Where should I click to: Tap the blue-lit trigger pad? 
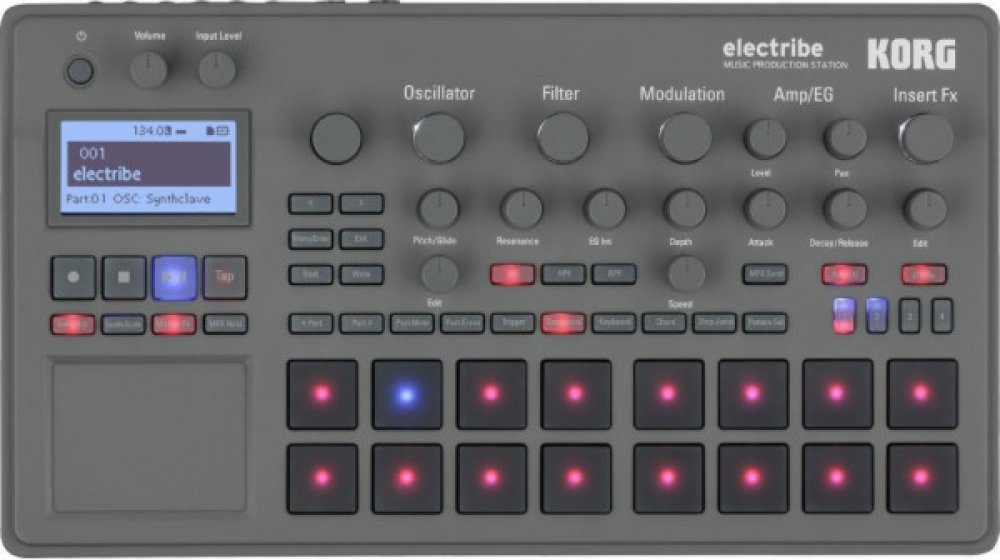(406, 394)
